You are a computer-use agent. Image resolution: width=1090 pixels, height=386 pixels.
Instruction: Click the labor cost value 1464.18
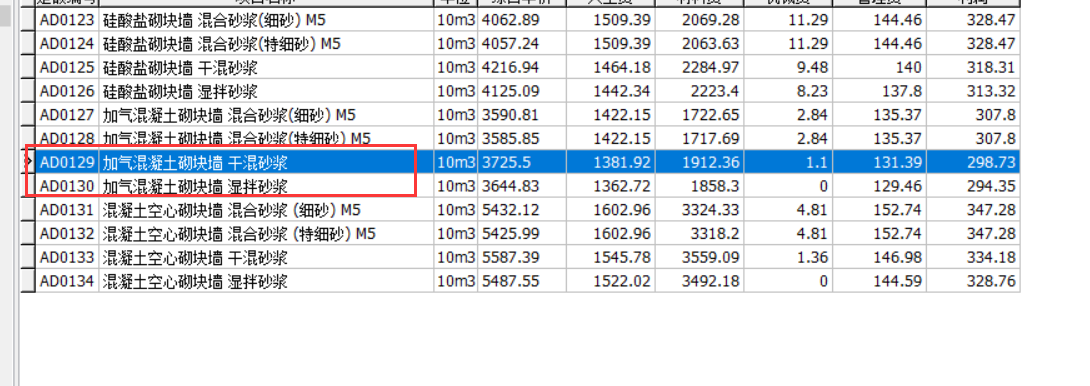tap(622, 67)
